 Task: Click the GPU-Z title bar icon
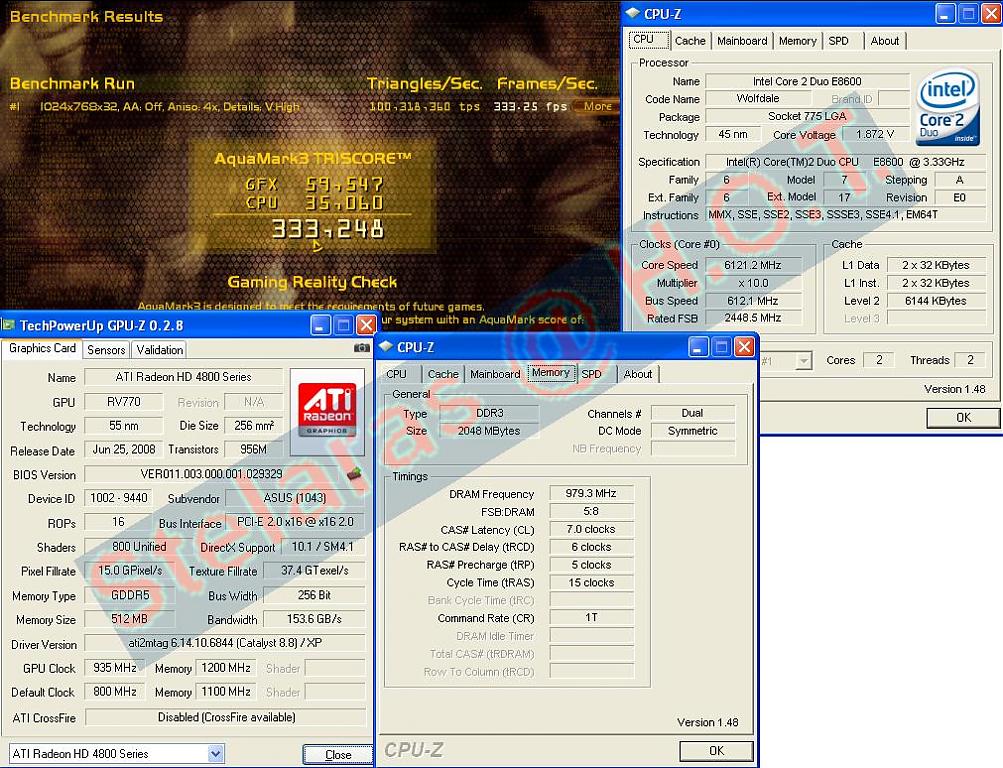pos(8,325)
